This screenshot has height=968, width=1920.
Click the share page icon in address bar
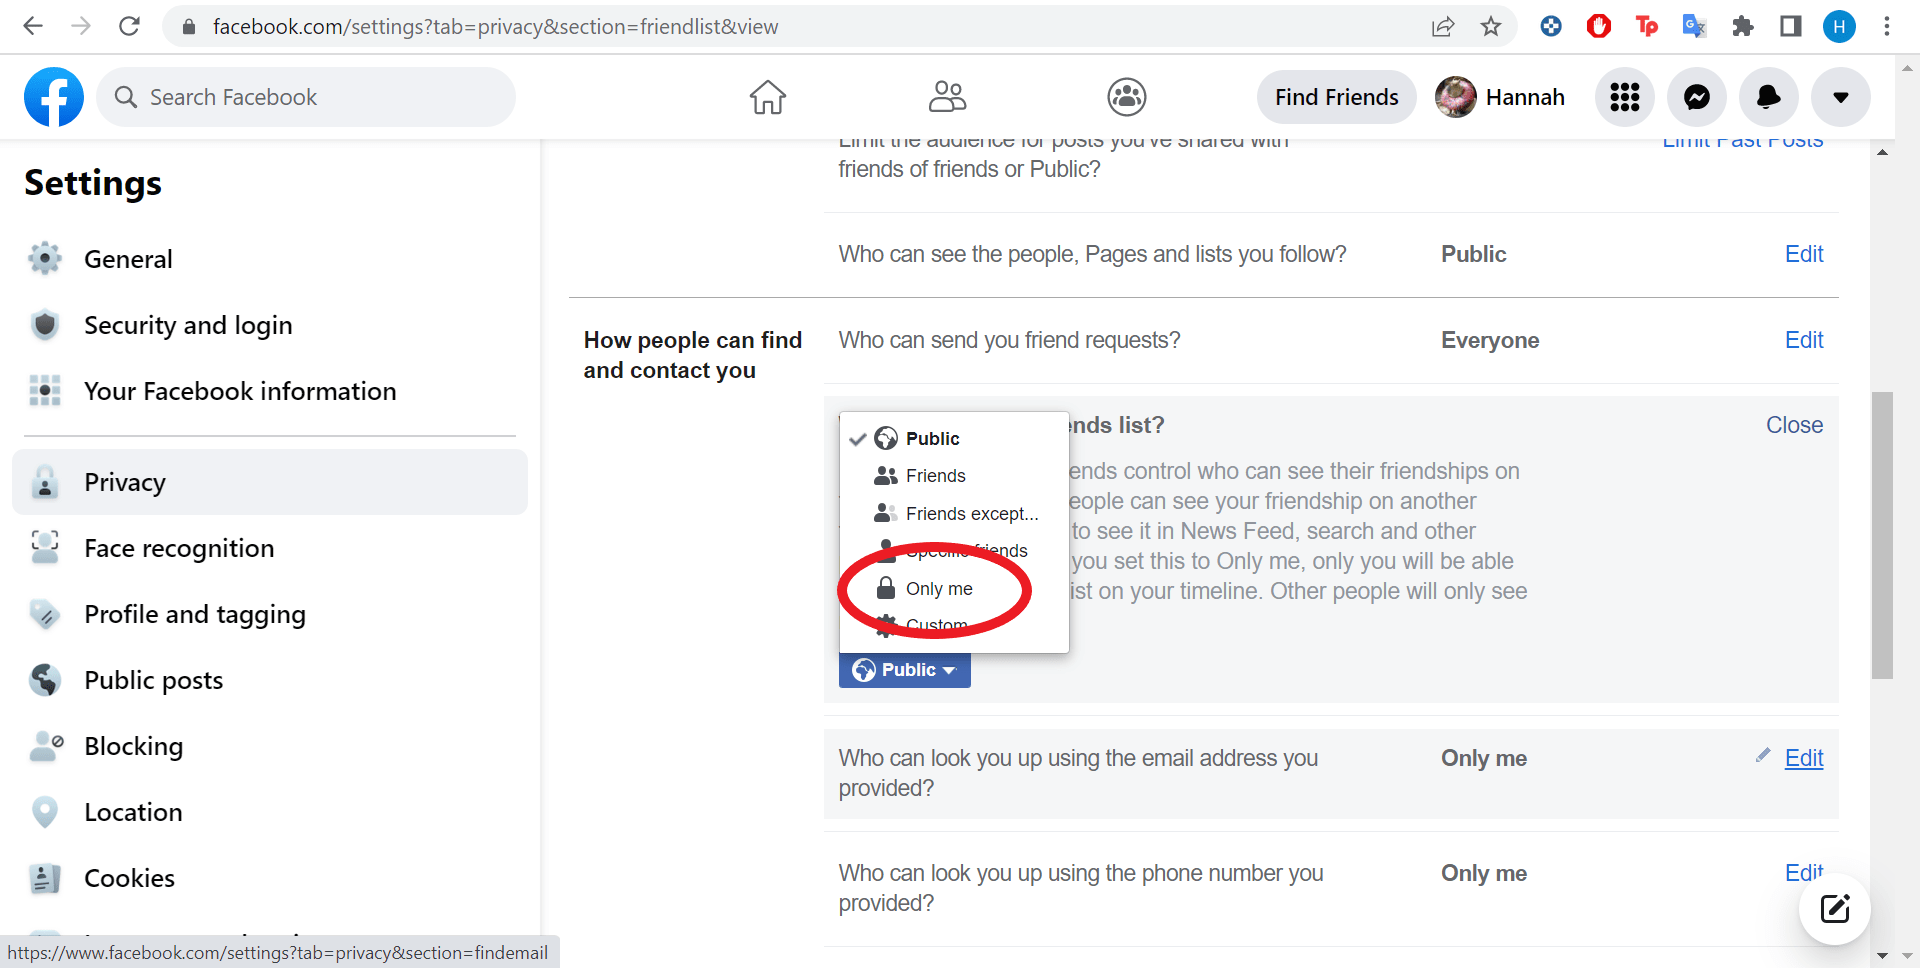(1442, 27)
